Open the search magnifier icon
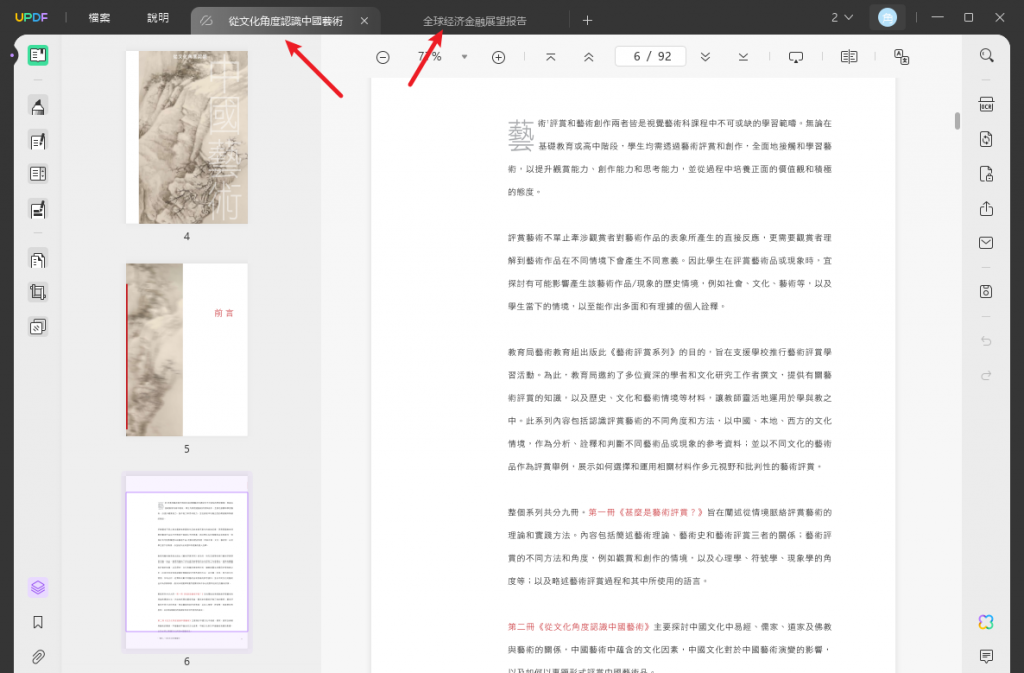This screenshot has width=1024, height=673. coord(986,55)
